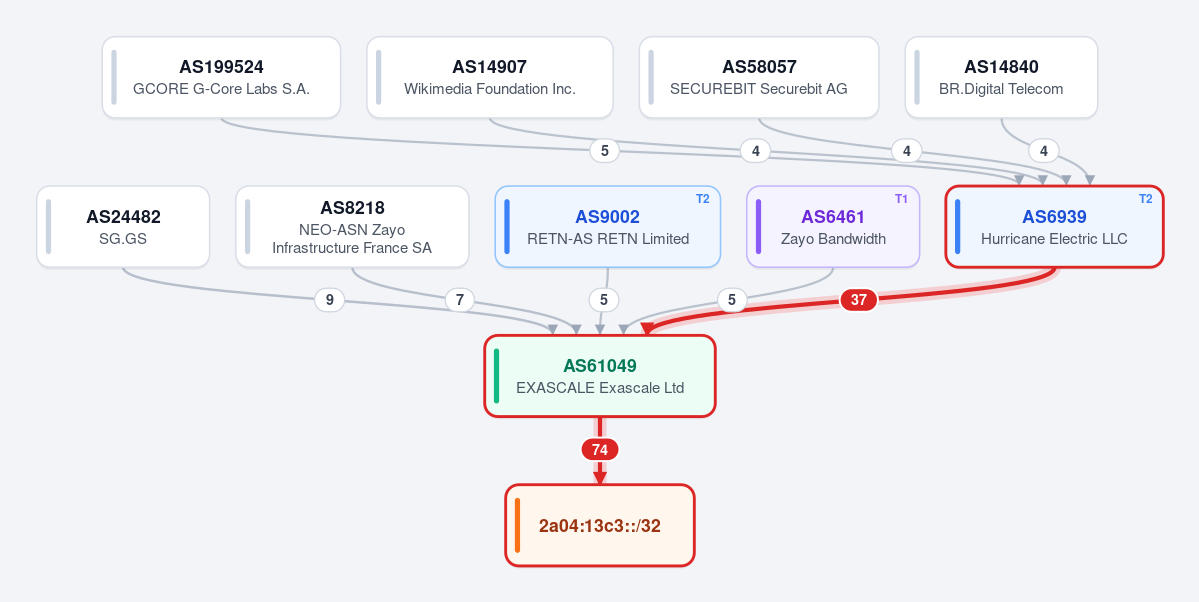The image size is (1199, 602).
Task: Click the edge label 9 from AS24482
Action: [x=330, y=300]
